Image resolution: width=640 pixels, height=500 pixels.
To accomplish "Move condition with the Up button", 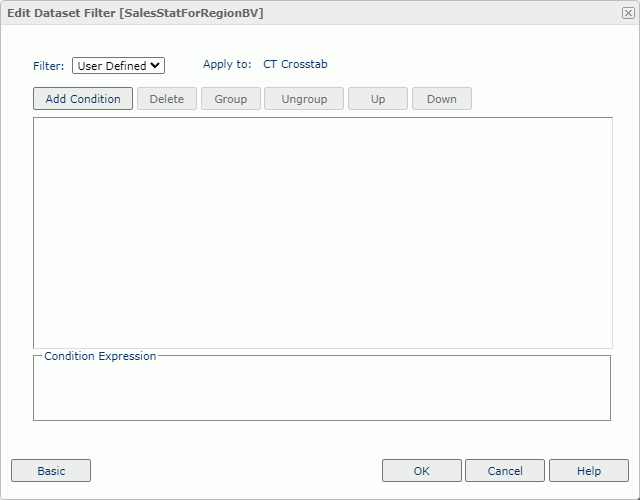I will [378, 99].
